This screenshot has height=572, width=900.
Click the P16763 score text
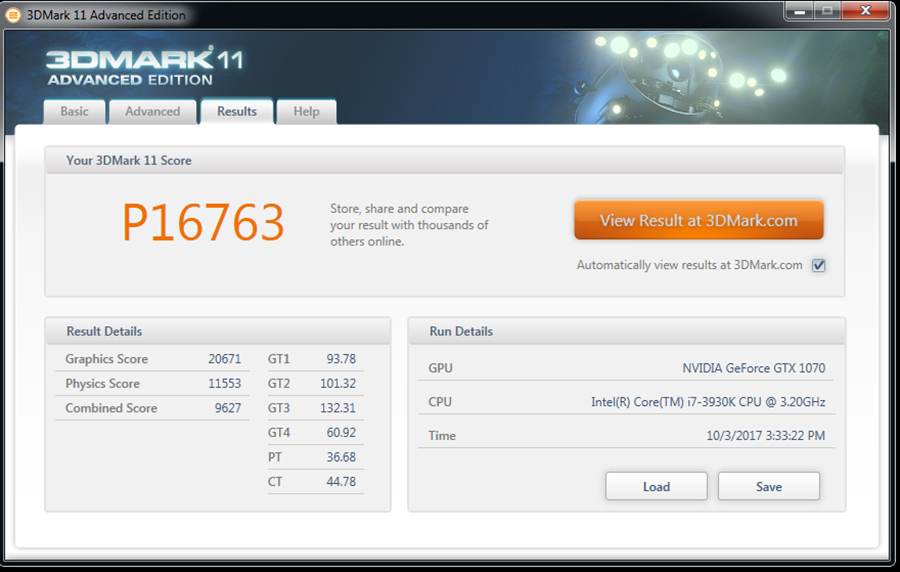coord(203,222)
